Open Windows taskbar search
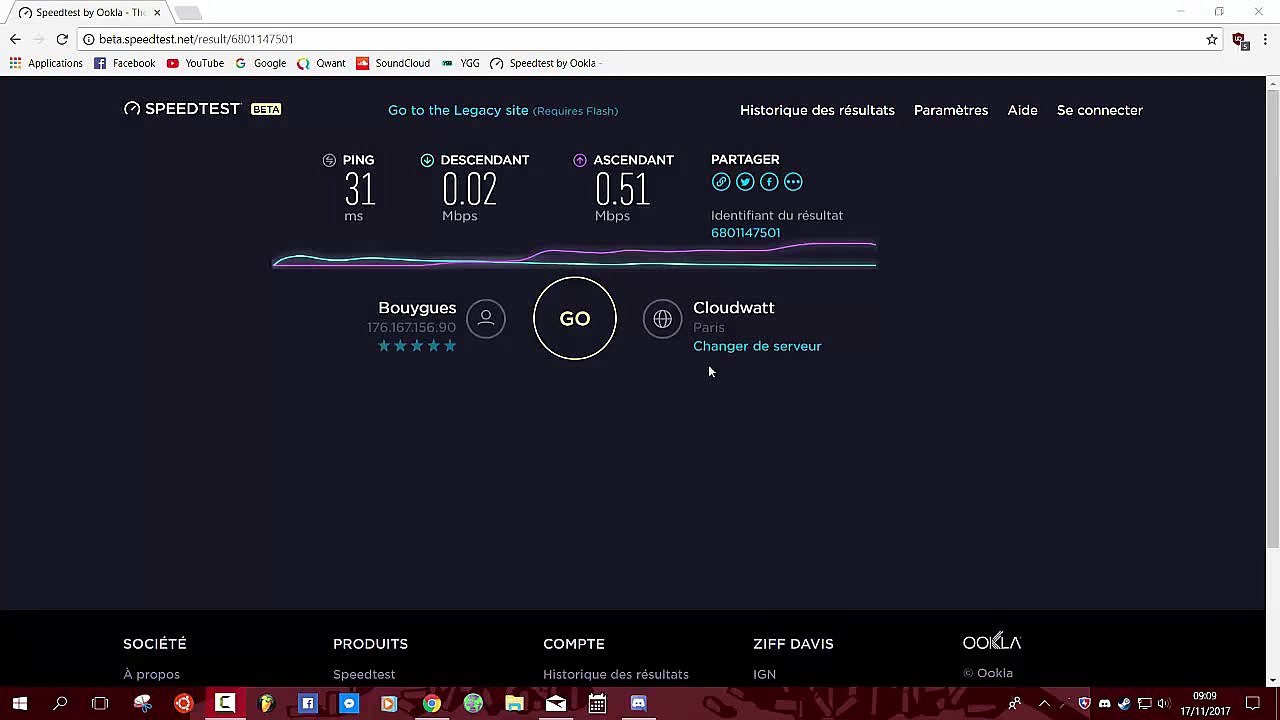Viewport: 1280px width, 720px height. click(x=60, y=704)
